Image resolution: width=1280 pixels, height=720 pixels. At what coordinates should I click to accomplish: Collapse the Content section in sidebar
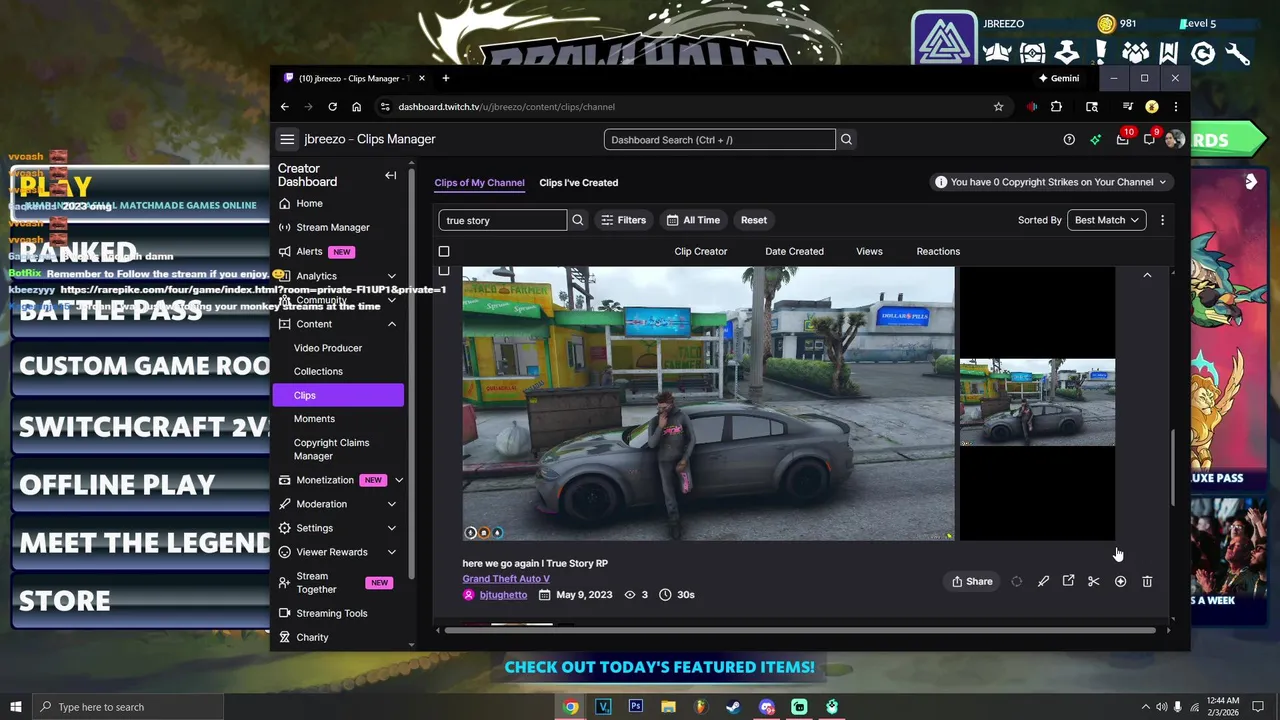[x=391, y=324]
